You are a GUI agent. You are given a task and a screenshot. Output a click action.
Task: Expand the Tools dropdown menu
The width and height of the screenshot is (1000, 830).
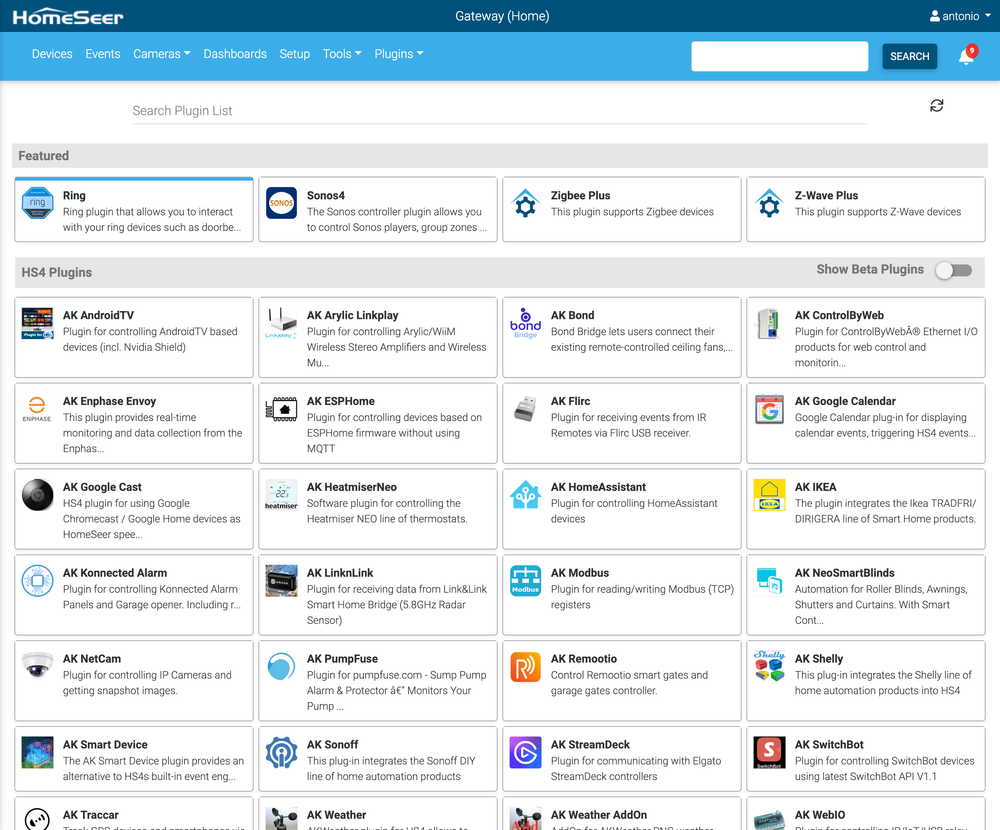pyautogui.click(x=342, y=54)
